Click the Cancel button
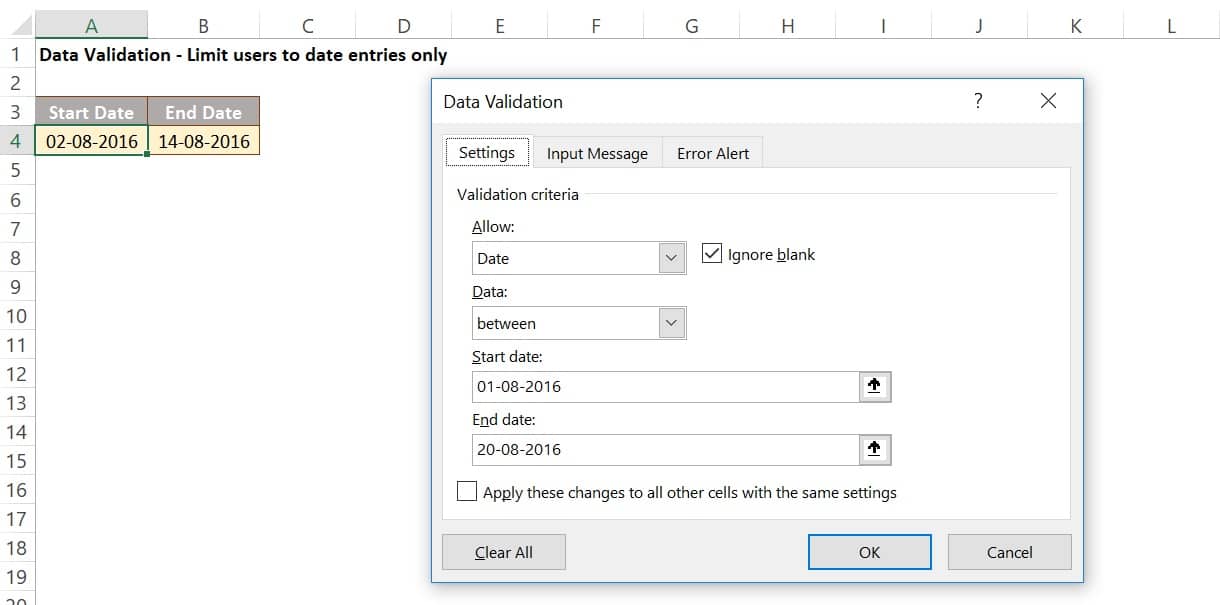The width and height of the screenshot is (1220, 605). pos(1009,552)
